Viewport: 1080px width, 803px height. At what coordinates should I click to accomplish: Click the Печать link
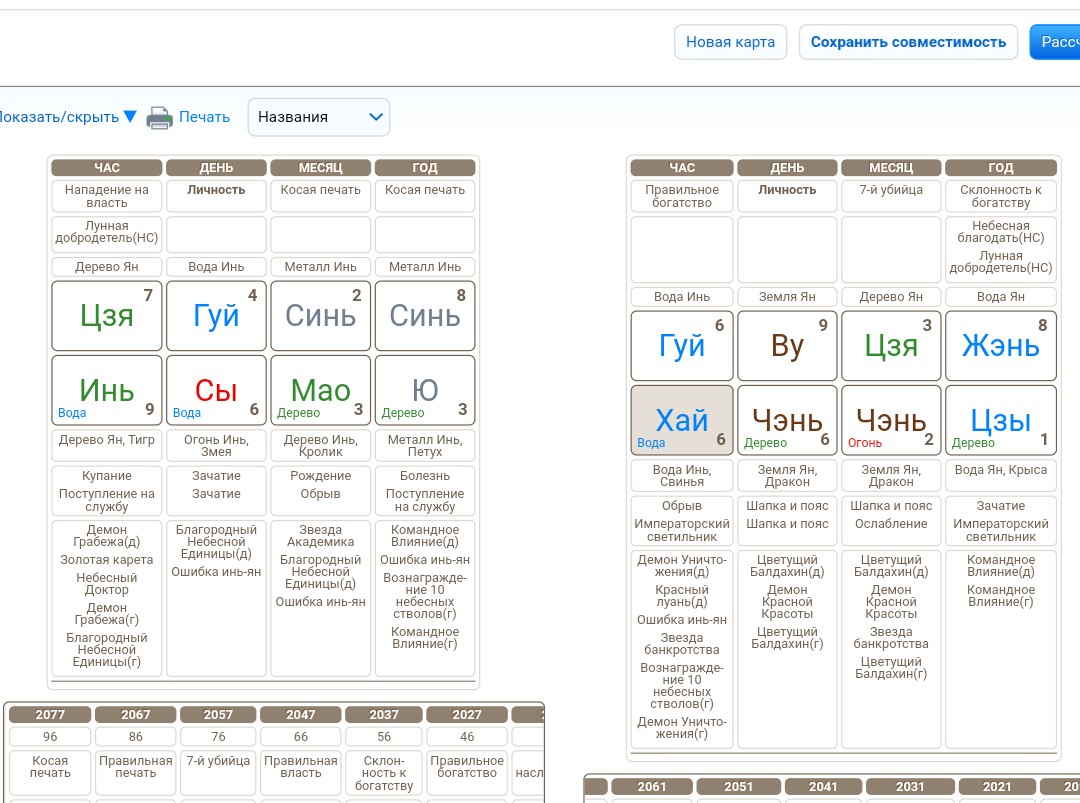[204, 117]
